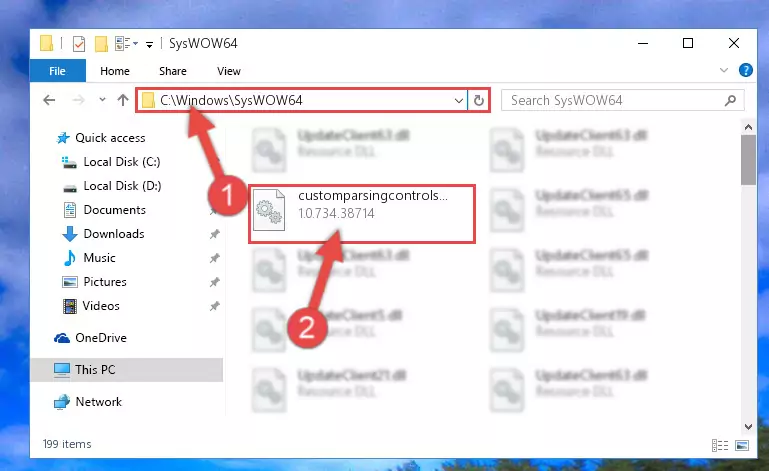Go back with the left arrow
The image size is (769, 471).
pyautogui.click(x=49, y=101)
